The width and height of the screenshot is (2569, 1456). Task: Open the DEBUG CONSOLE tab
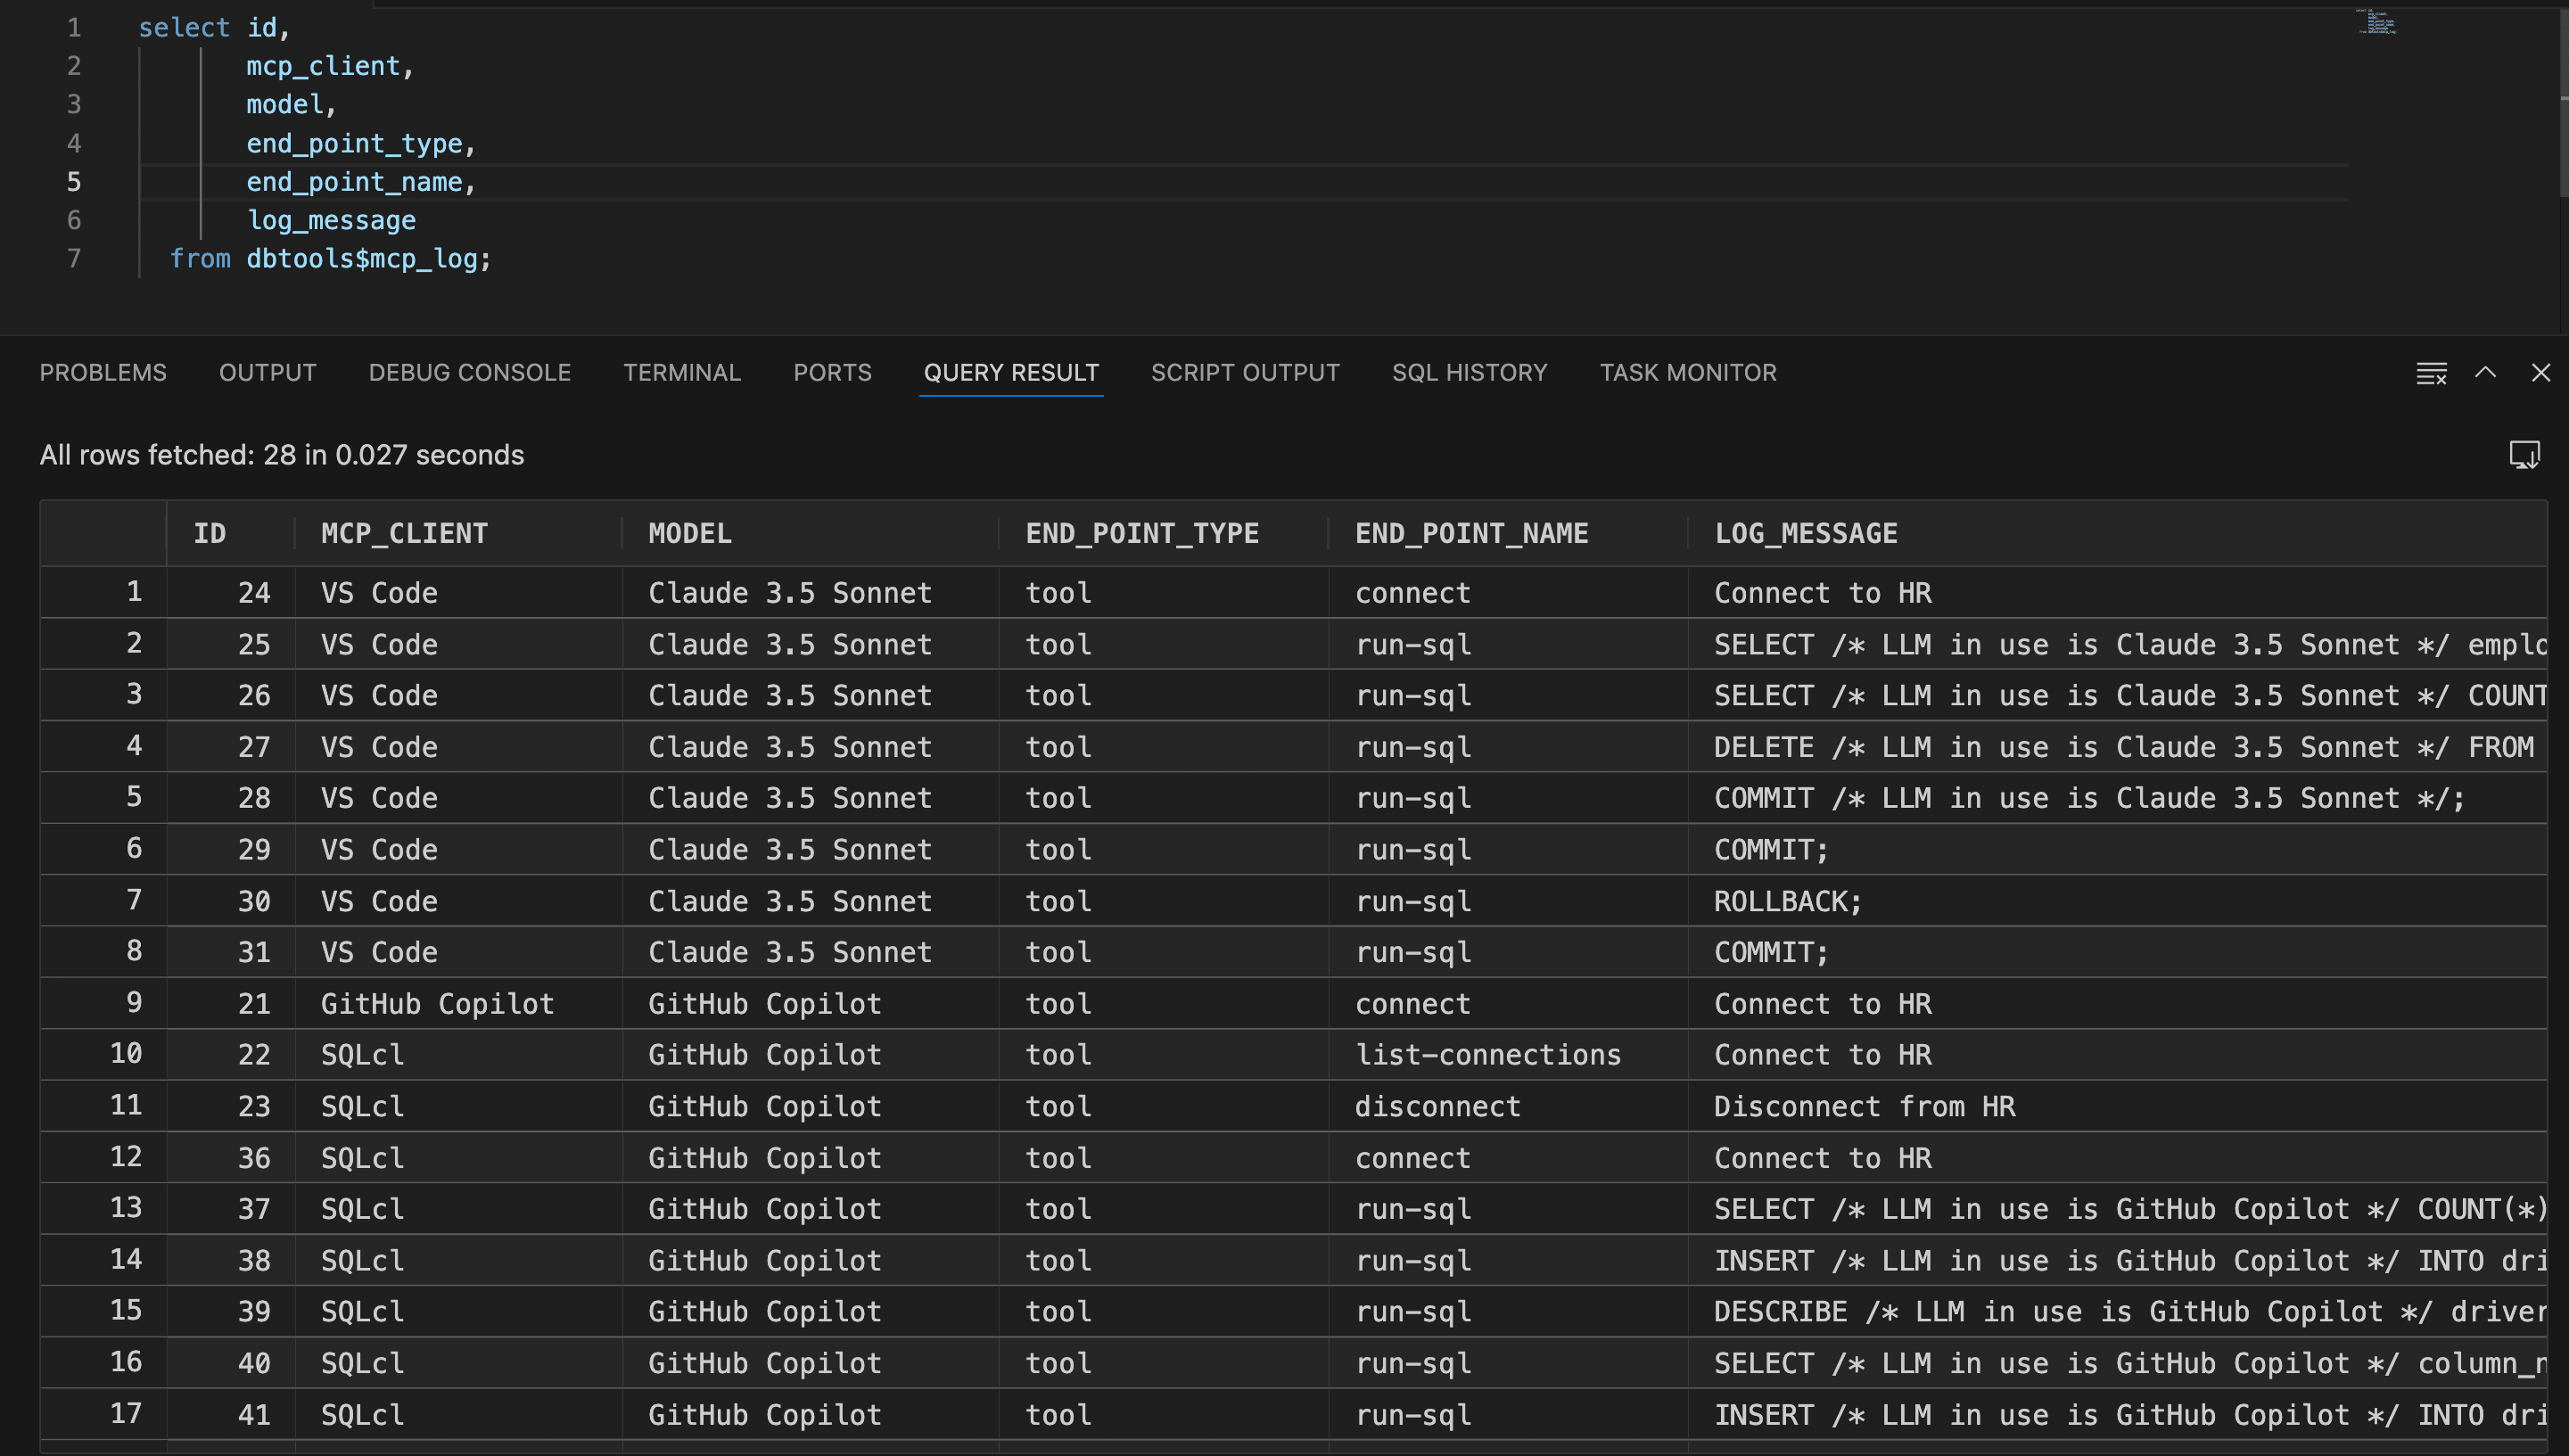pos(469,372)
